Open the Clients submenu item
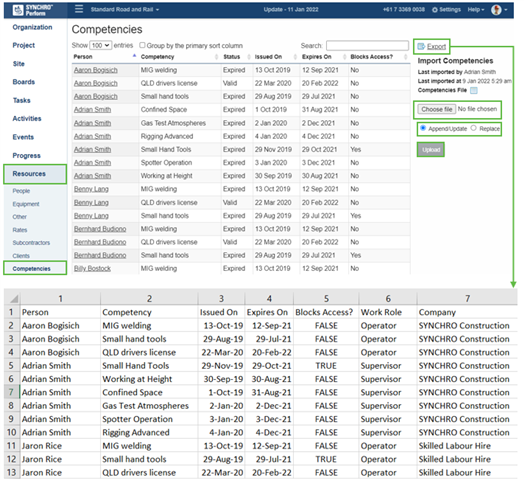 21,256
